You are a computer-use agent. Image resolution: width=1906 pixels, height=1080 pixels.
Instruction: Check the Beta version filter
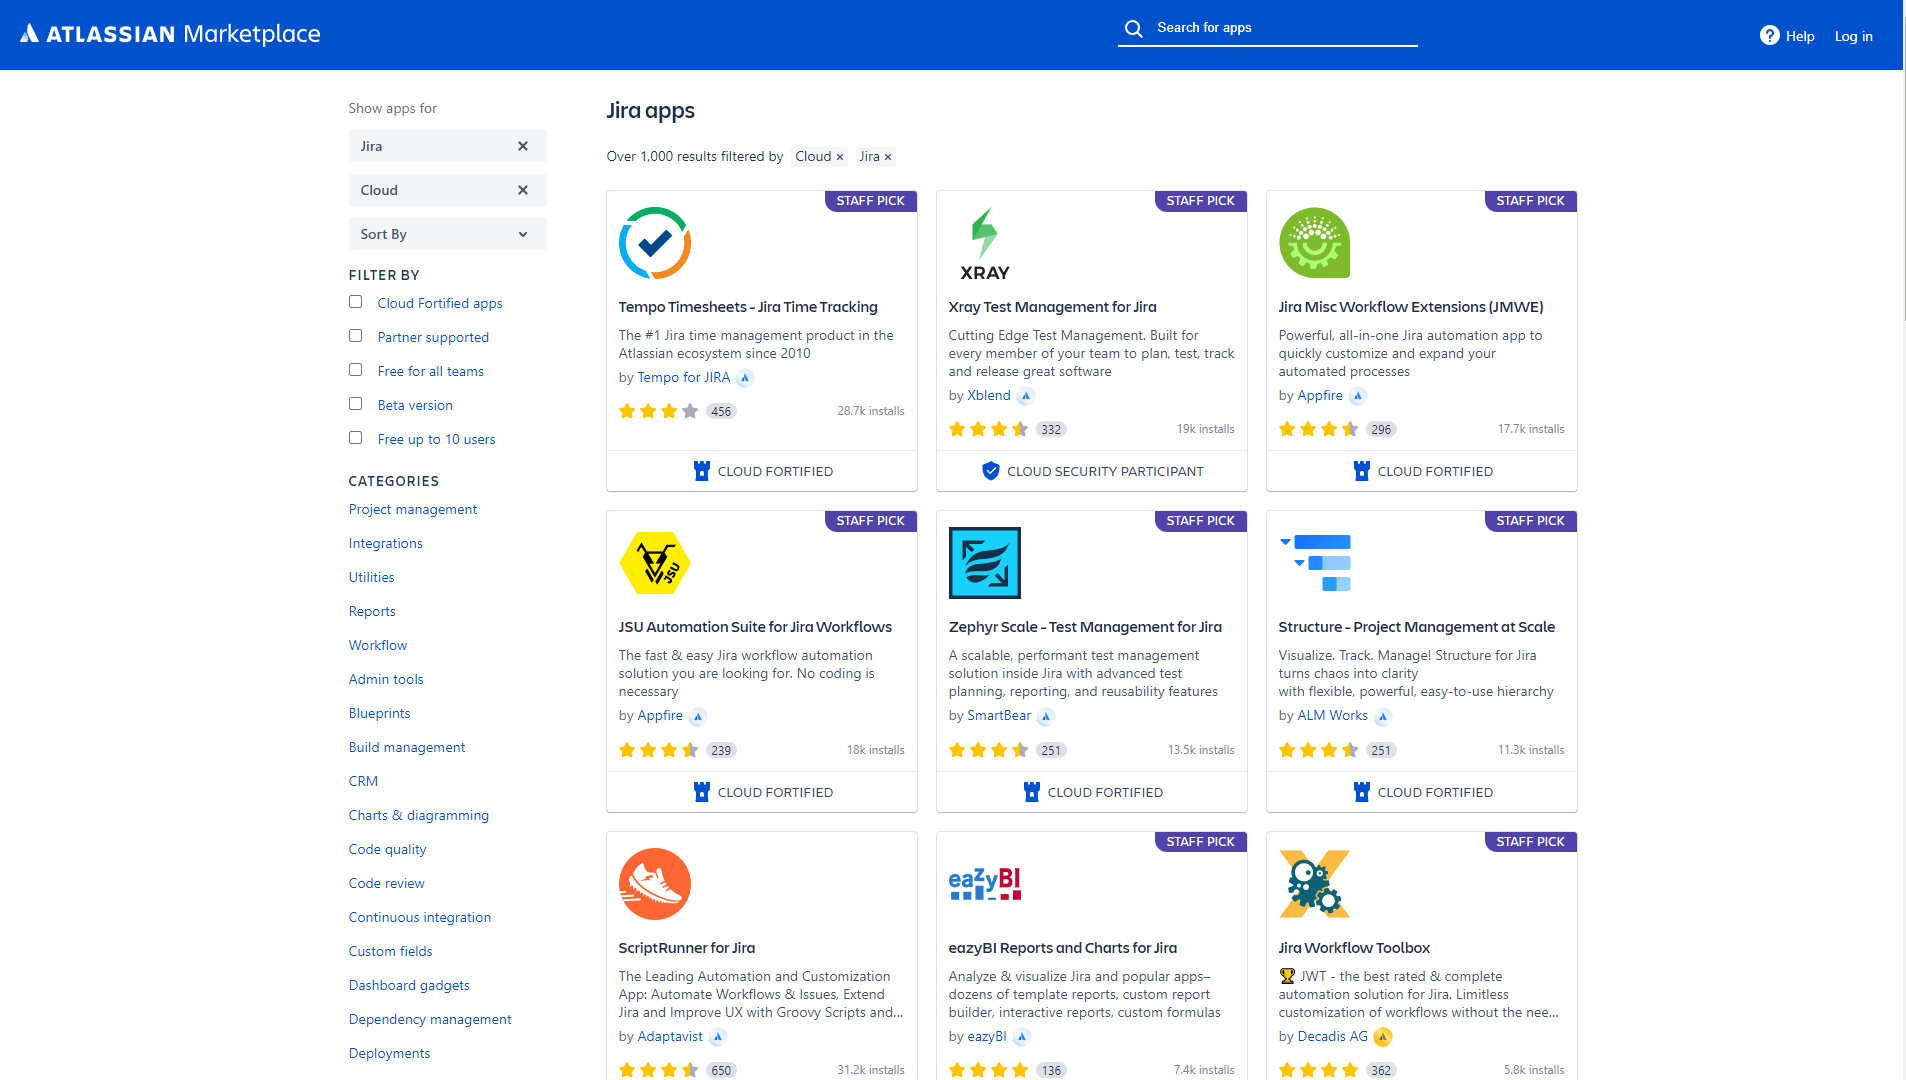pyautogui.click(x=355, y=404)
